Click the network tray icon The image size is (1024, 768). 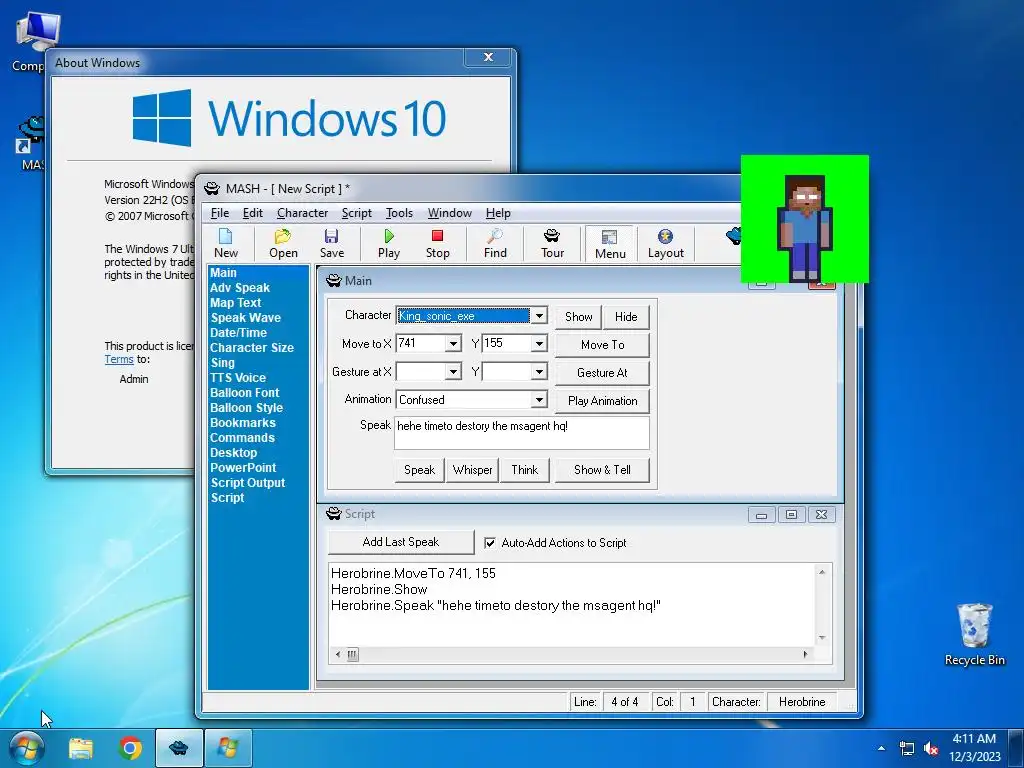[906, 749]
